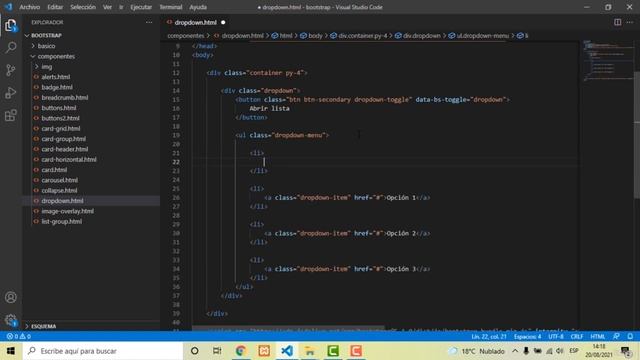Open Task View on taskbar

tap(217, 351)
